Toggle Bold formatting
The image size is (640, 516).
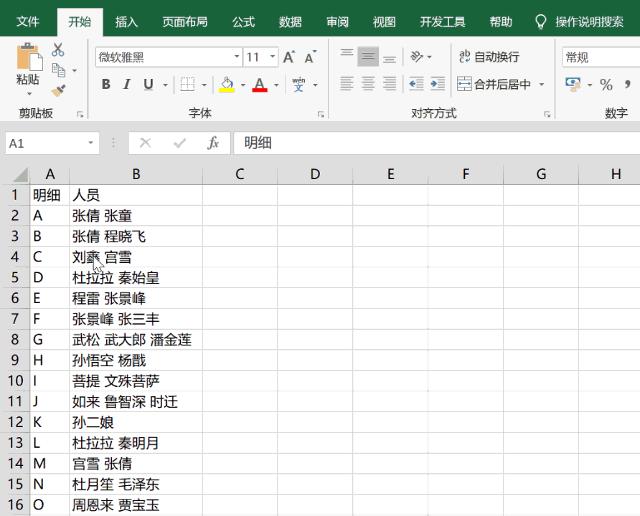click(x=106, y=85)
